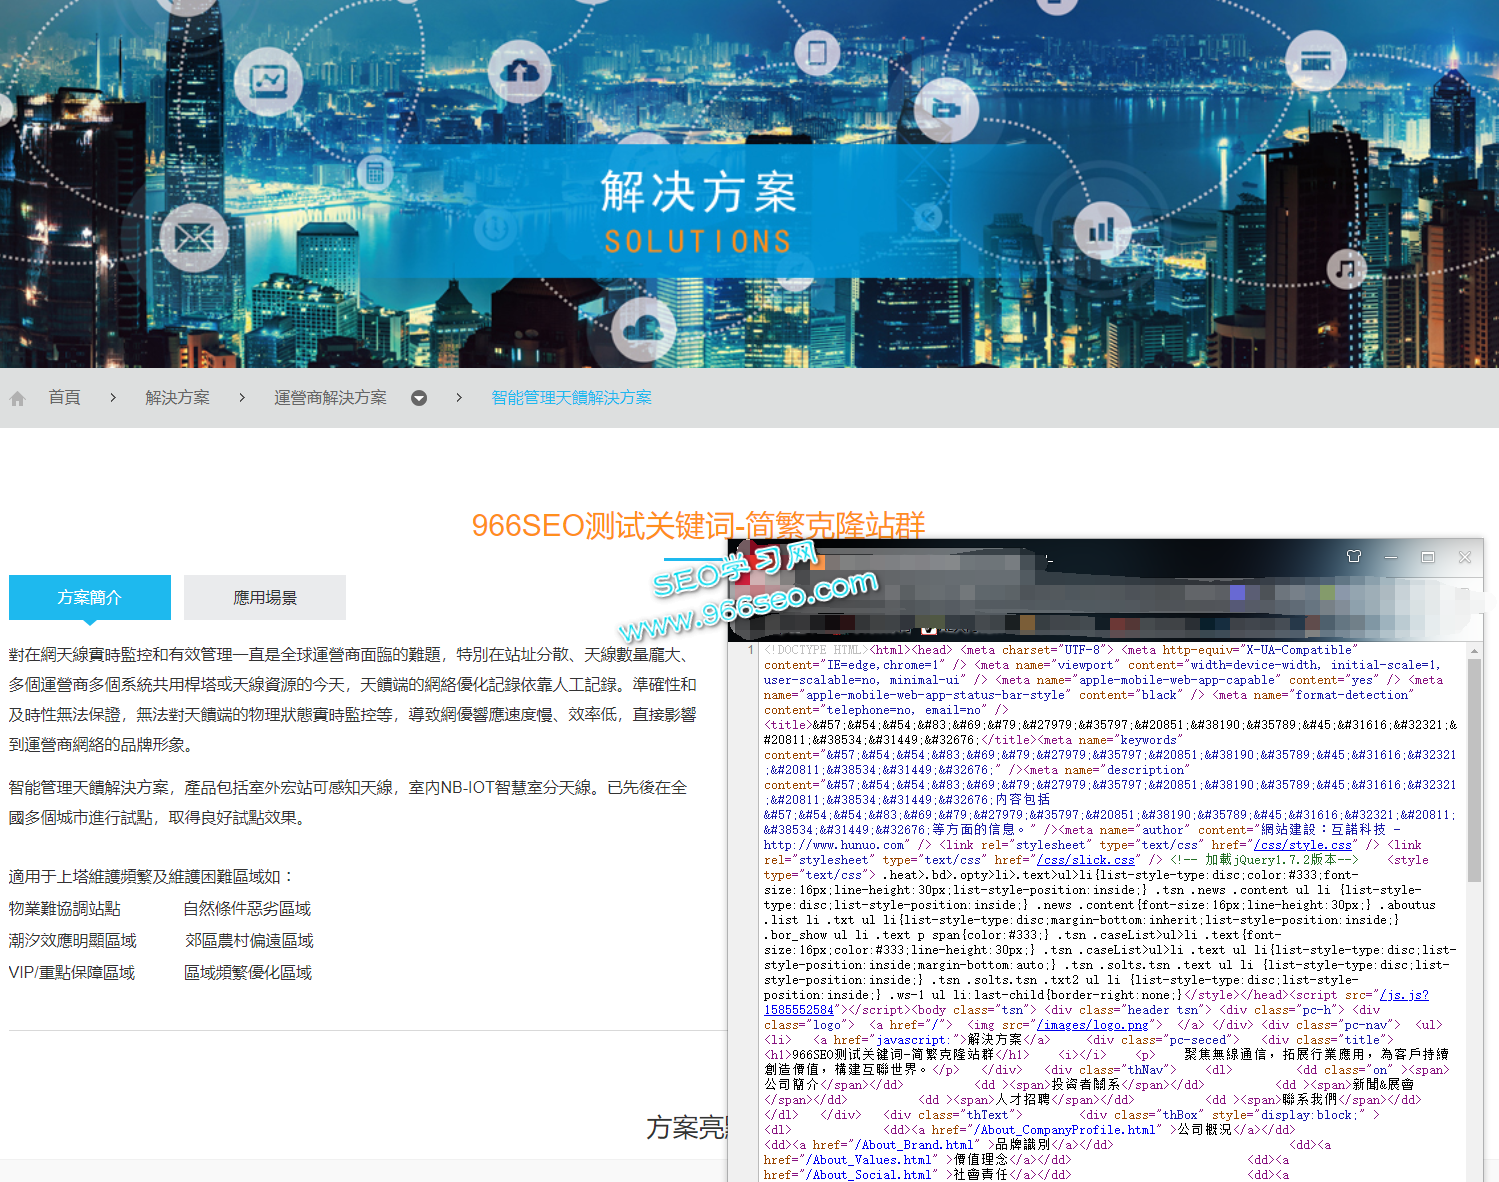Screen dimensions: 1499x1182
Task: Click the scroll-up arrow of source window
Action: (x=1474, y=651)
